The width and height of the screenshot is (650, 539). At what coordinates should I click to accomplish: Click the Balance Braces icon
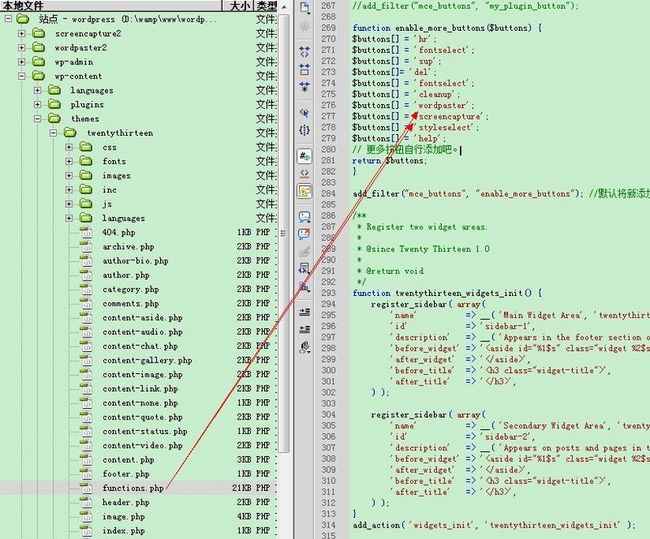(x=305, y=130)
